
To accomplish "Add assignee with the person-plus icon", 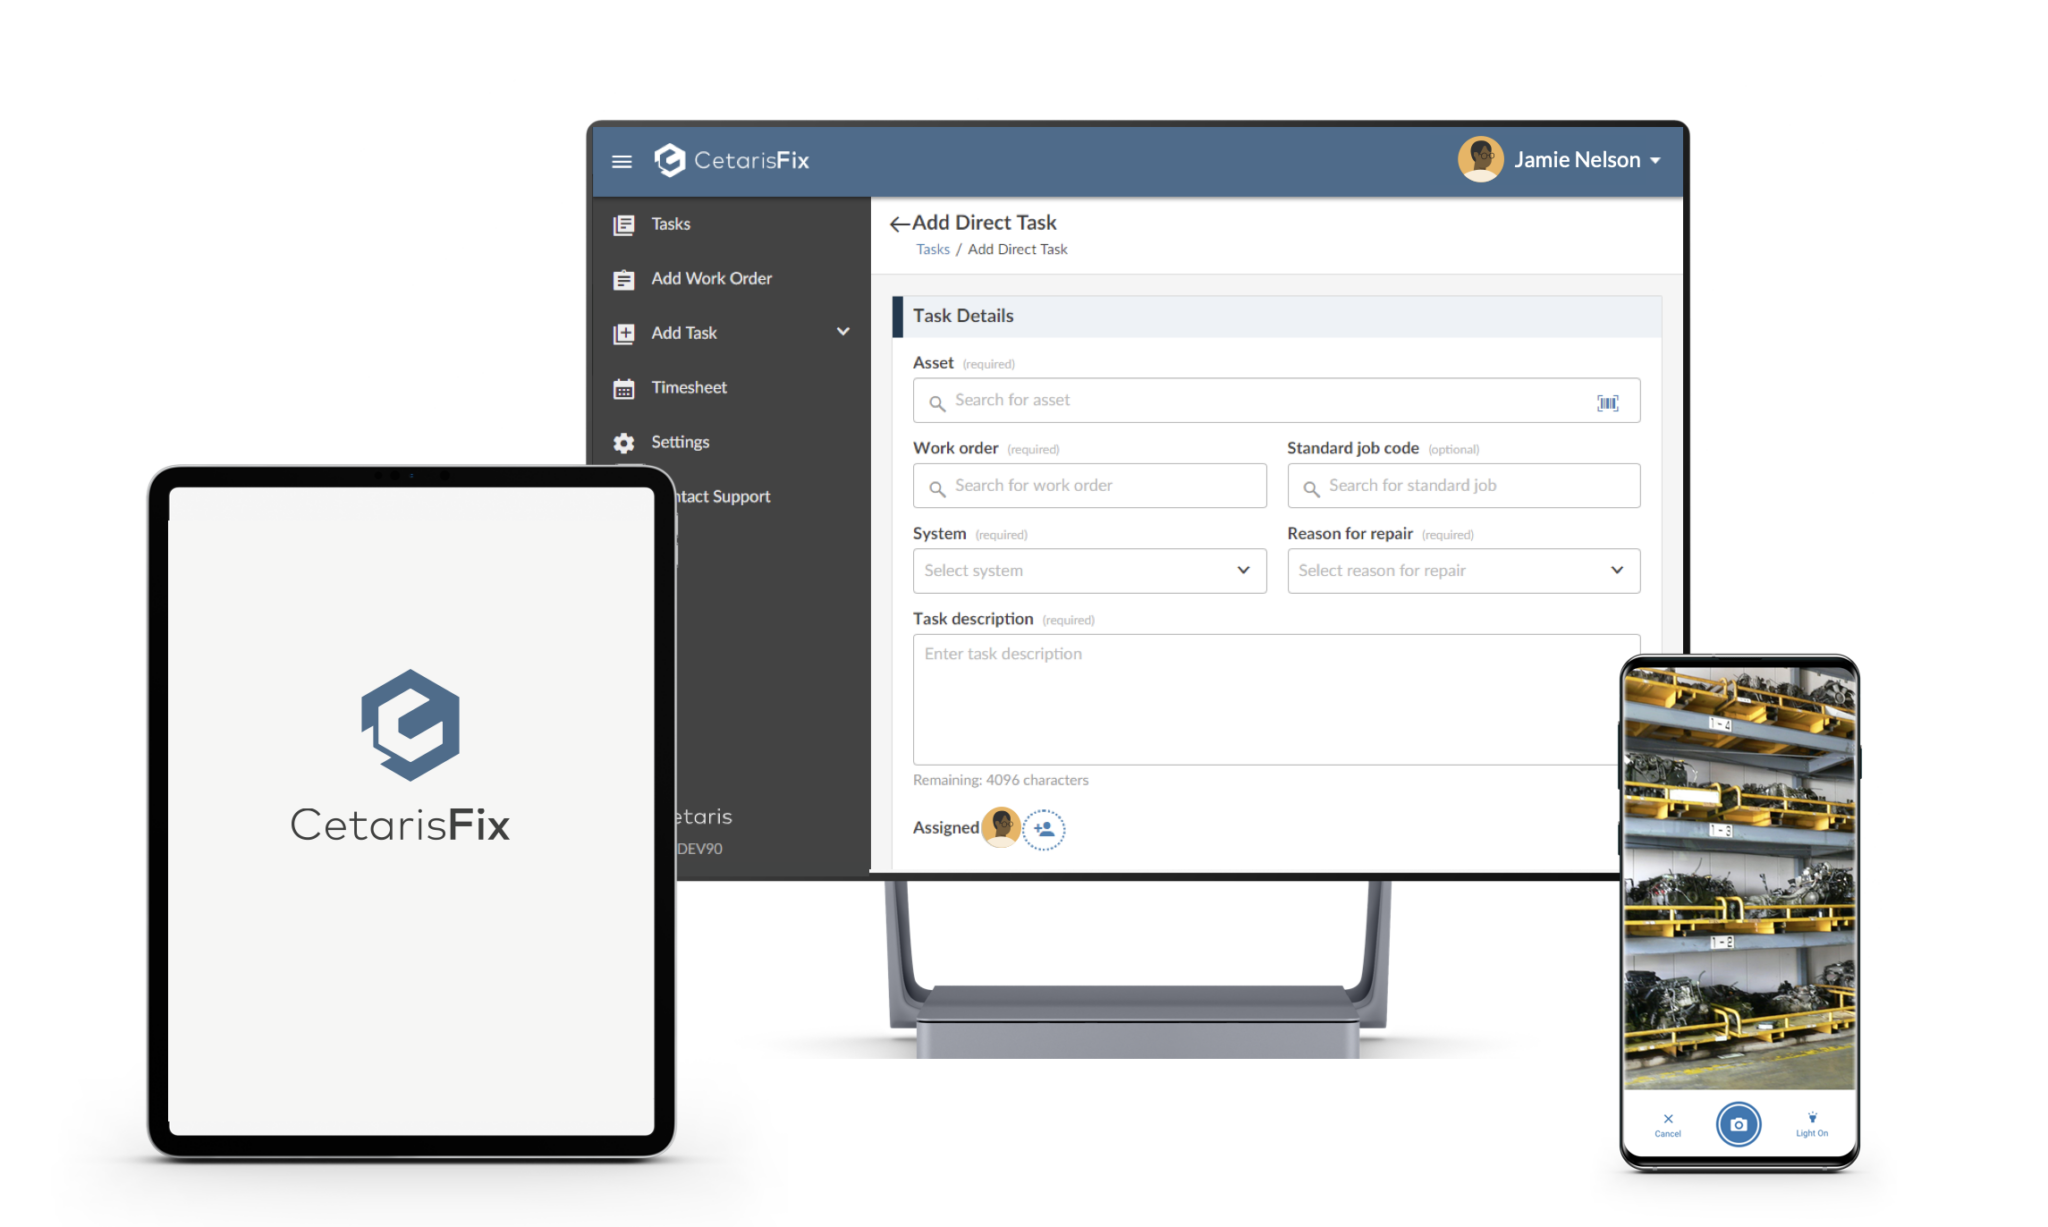I will pos(1044,829).
